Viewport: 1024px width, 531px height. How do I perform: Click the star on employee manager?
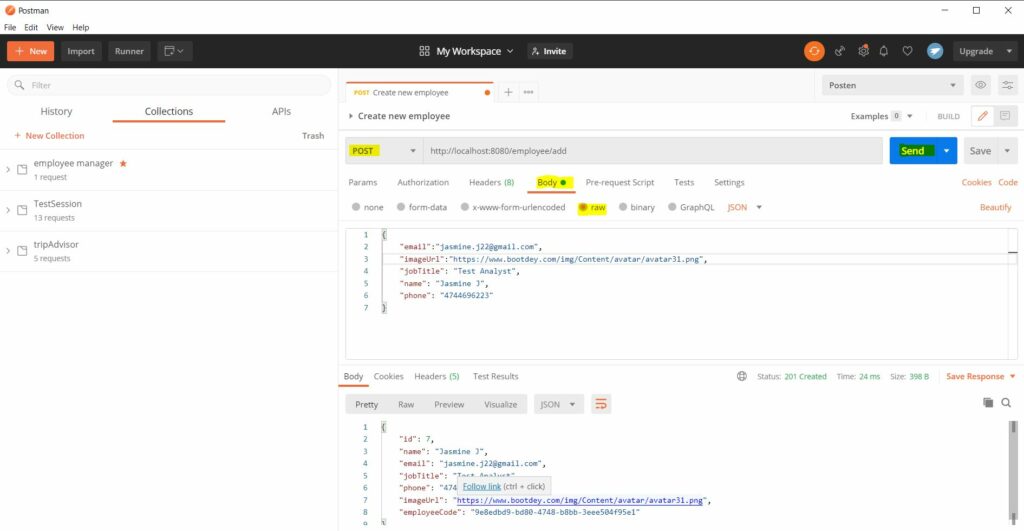click(123, 163)
